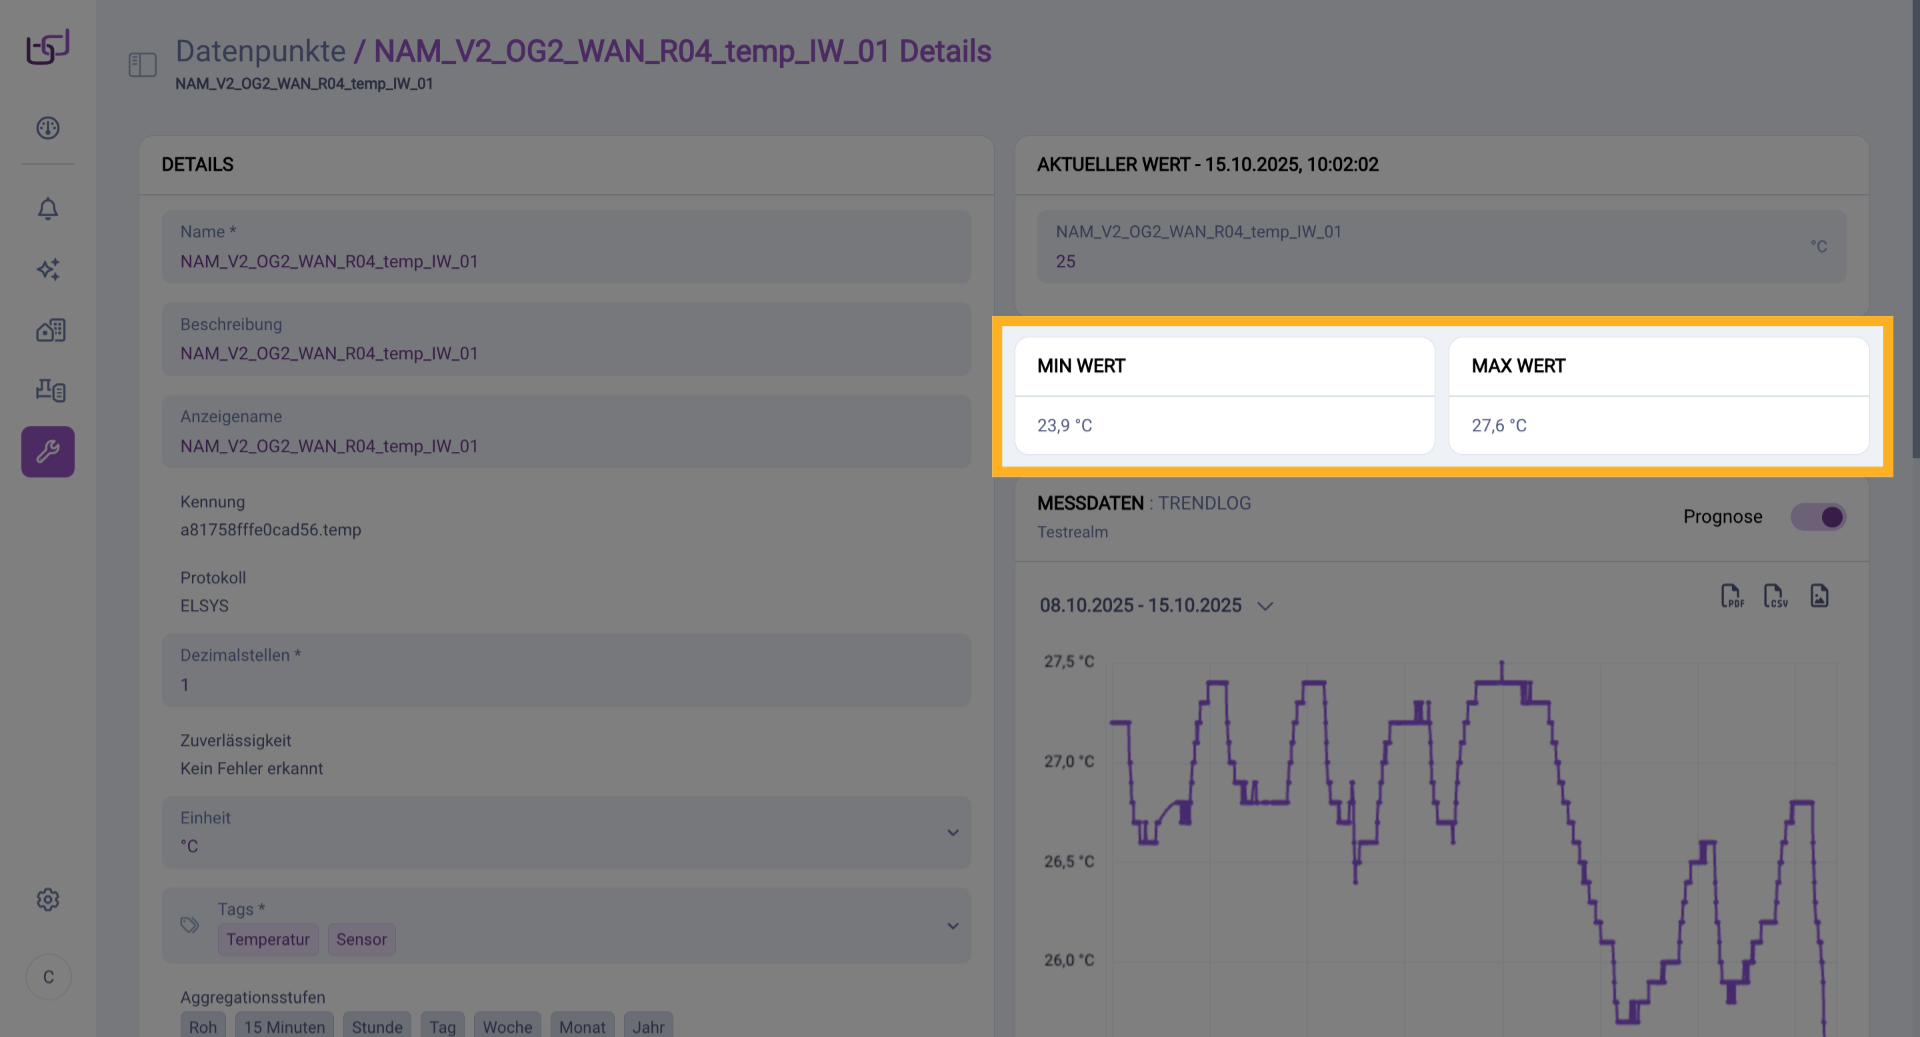Toggle the sidebar panel layout icon
This screenshot has height=1037, width=1920.
click(143, 65)
